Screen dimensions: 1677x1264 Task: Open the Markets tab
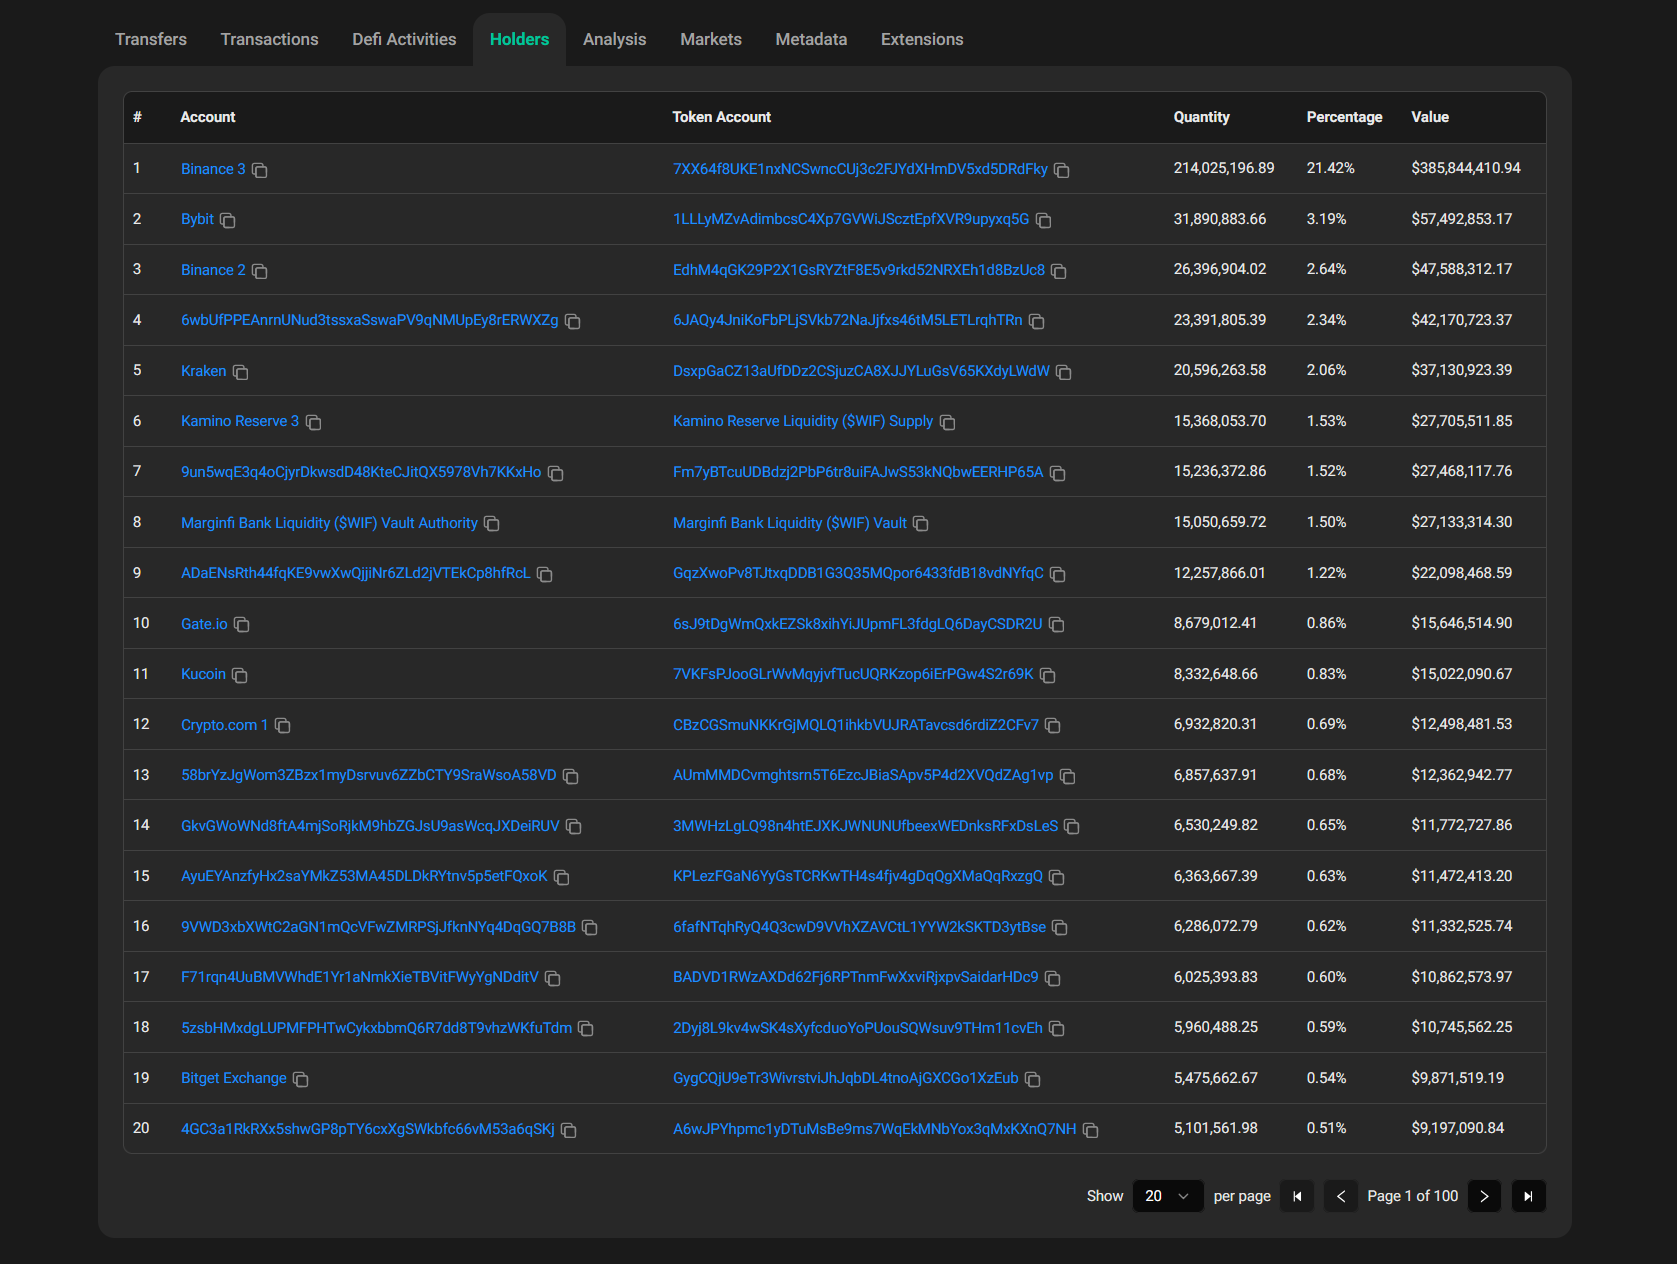tap(711, 39)
